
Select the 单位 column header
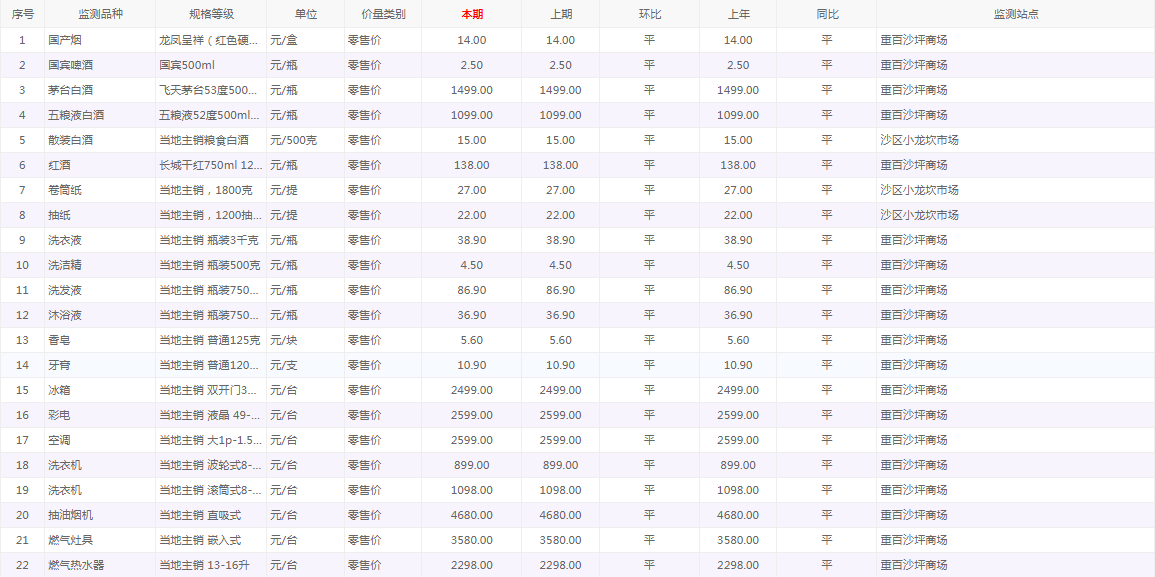coord(305,14)
